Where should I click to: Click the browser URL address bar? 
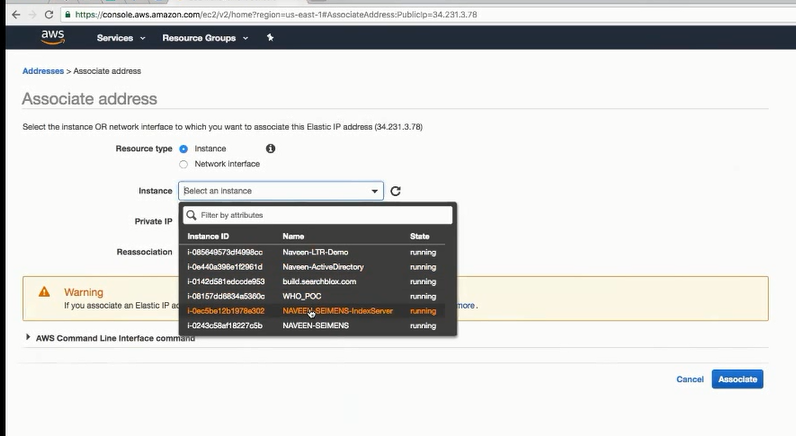coord(426,15)
